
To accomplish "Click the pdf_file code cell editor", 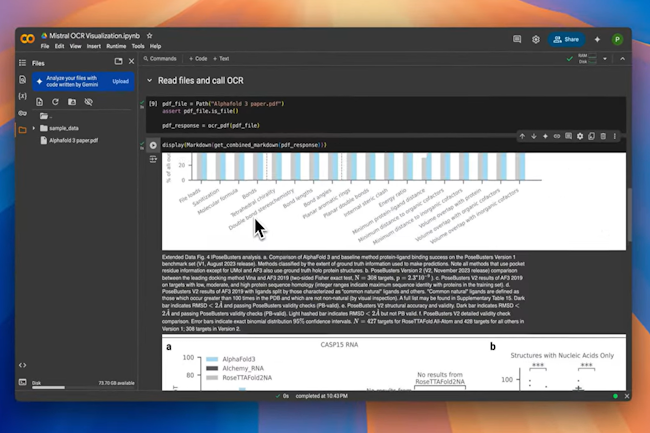I will [x=386, y=115].
